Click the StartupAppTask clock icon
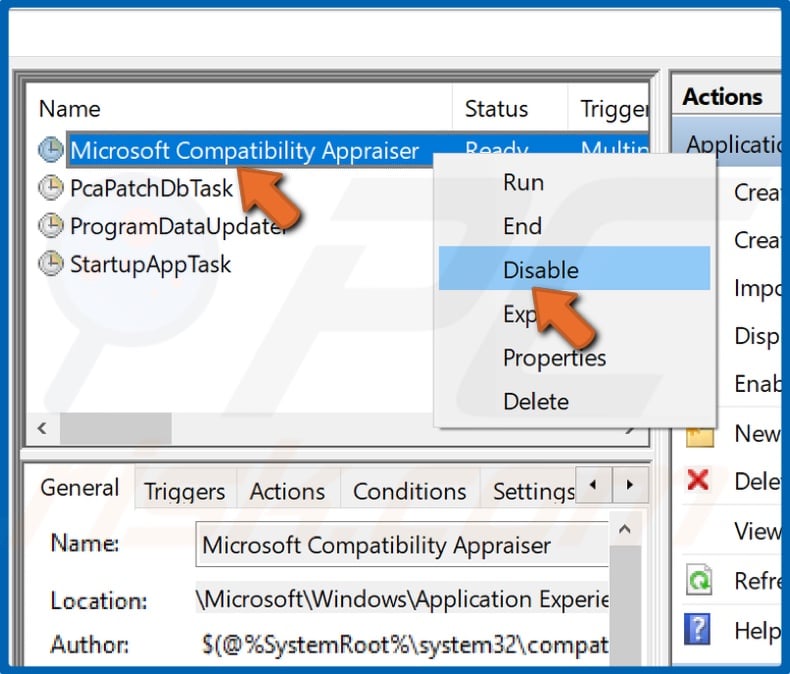Image resolution: width=790 pixels, height=674 pixels. [51, 263]
